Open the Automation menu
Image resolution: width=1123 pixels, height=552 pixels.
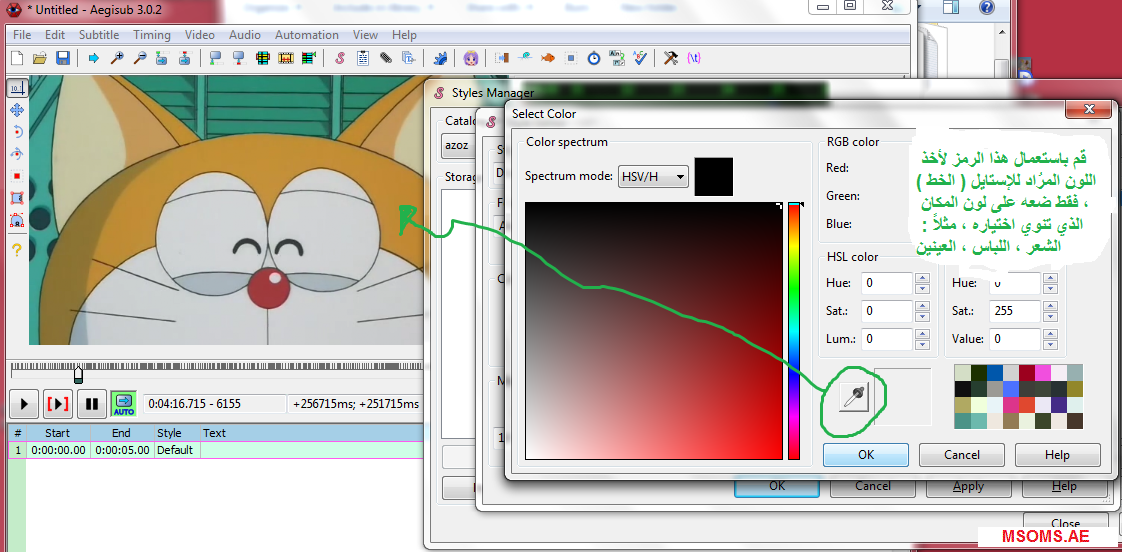point(306,35)
